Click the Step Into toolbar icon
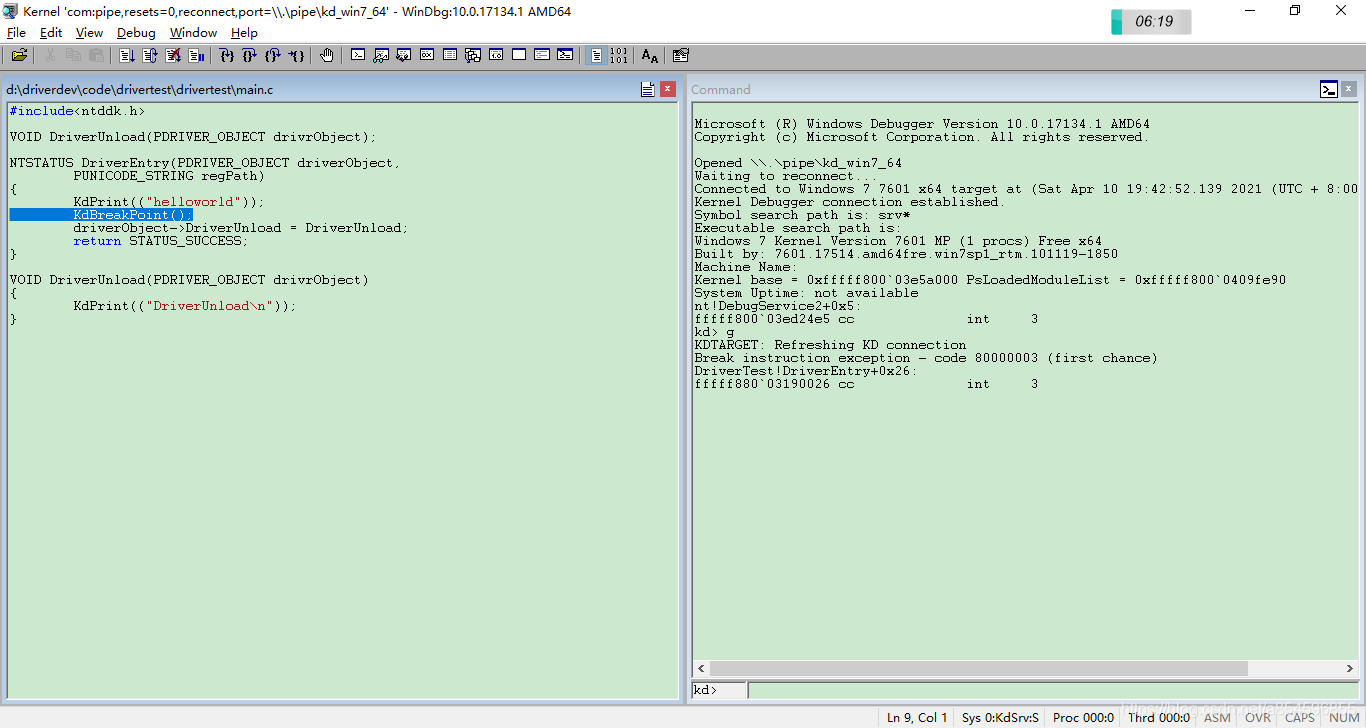 (226, 55)
